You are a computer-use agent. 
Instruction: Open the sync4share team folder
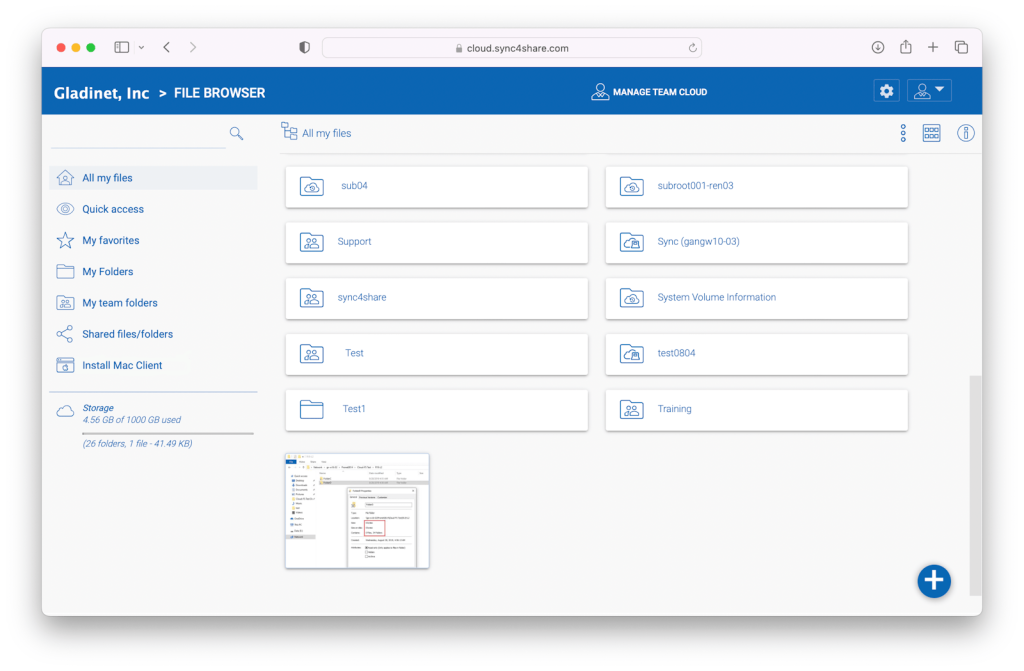click(x=436, y=298)
